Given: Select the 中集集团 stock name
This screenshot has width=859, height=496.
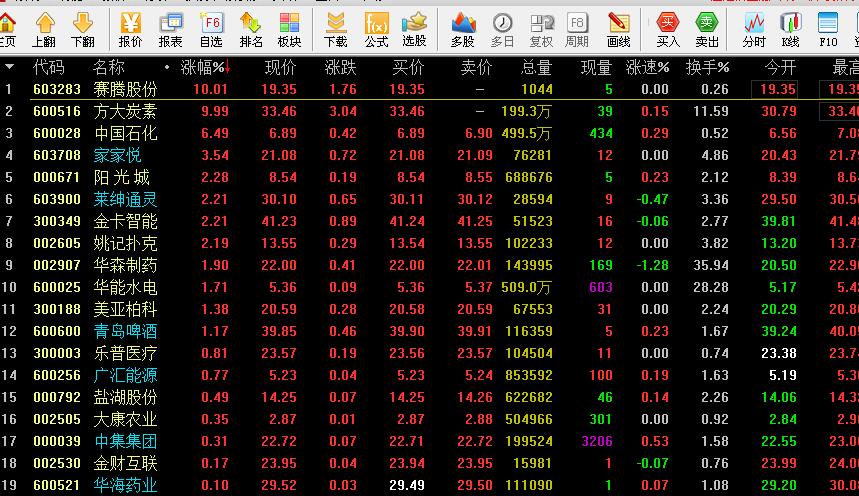Looking at the screenshot, I should tap(125, 441).
